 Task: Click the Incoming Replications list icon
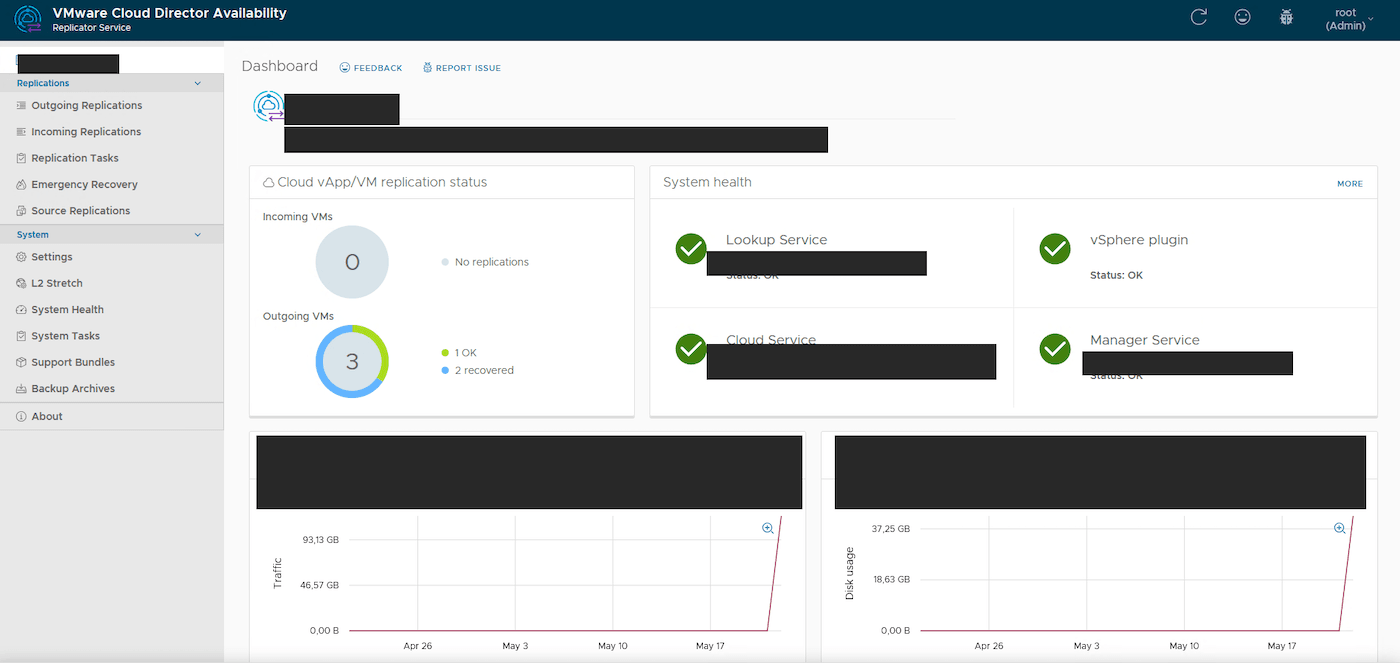pos(22,131)
